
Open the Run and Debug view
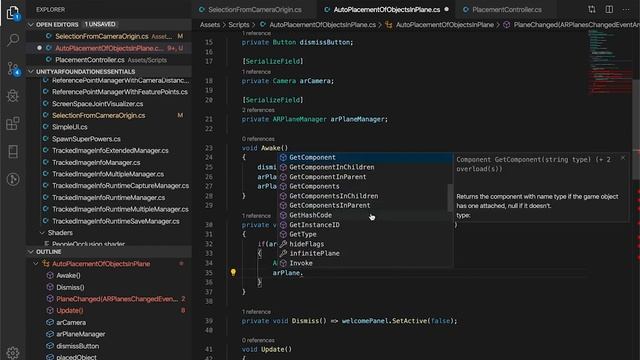coord(13,96)
